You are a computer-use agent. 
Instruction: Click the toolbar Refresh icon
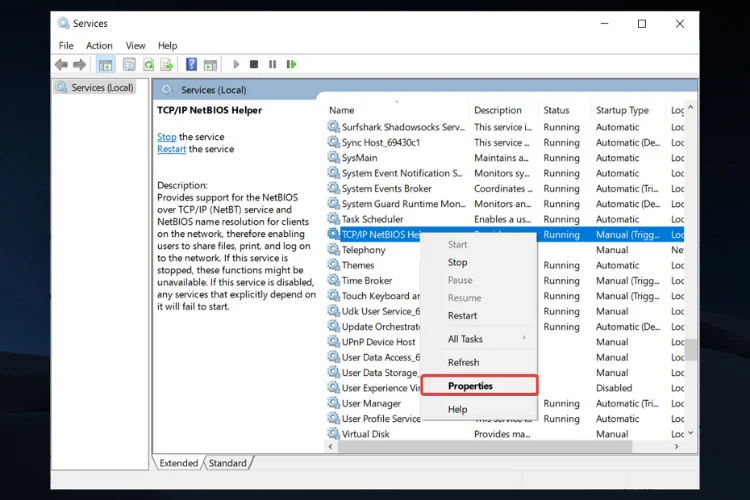coord(149,64)
